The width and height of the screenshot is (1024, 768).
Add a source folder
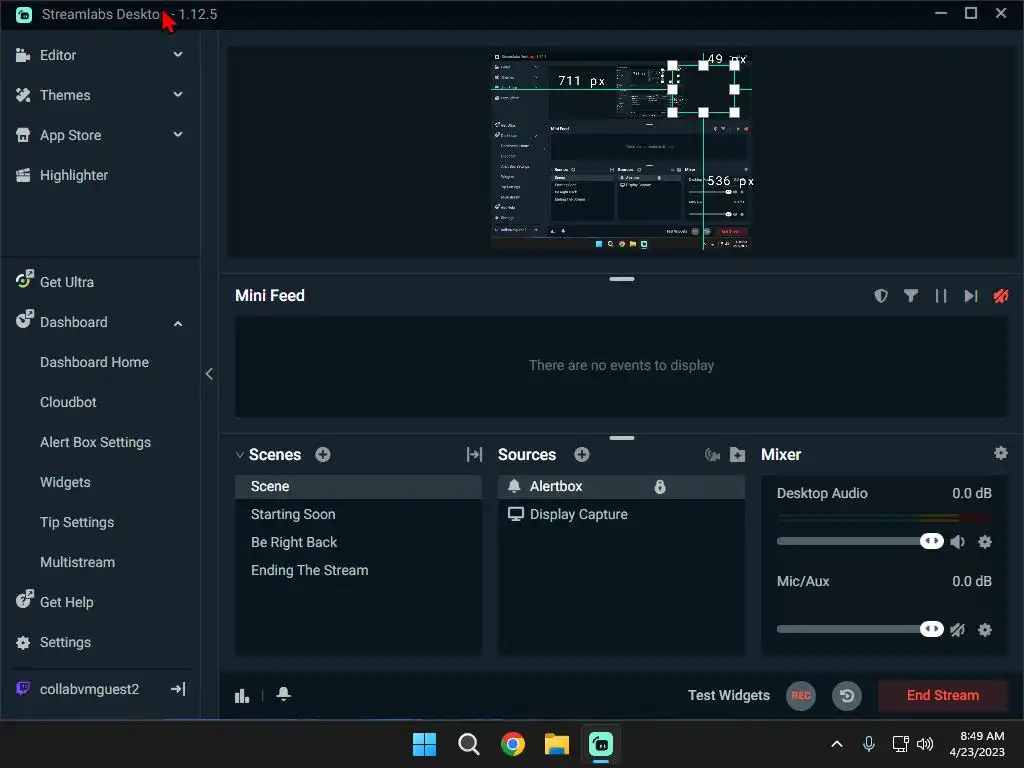(x=737, y=455)
